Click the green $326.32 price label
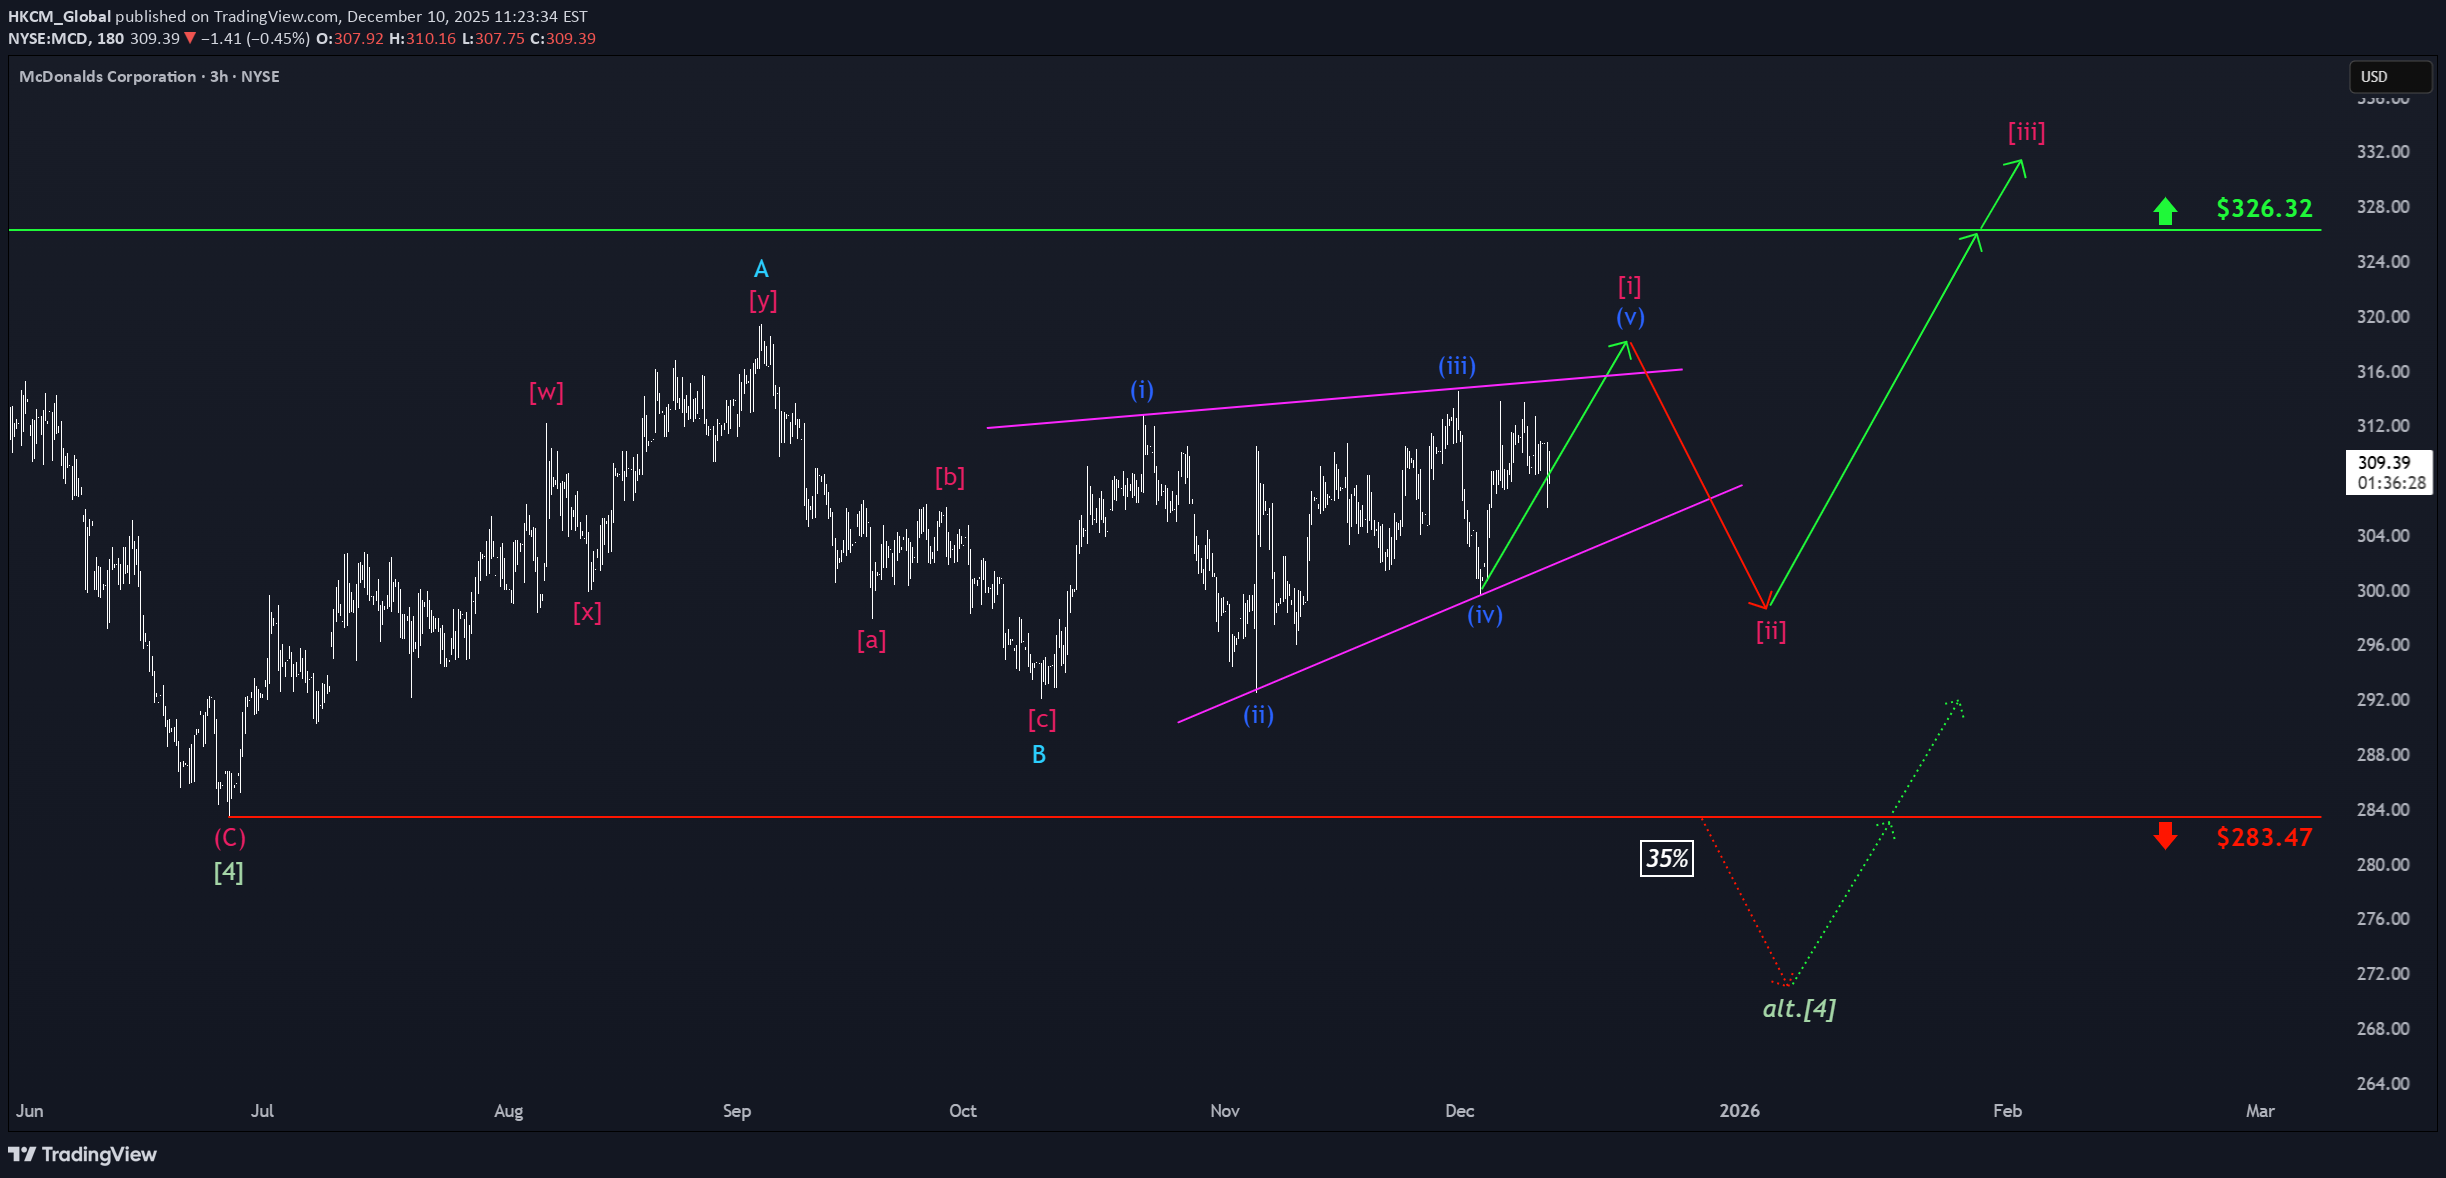The height and width of the screenshot is (1178, 2446). point(2264,208)
